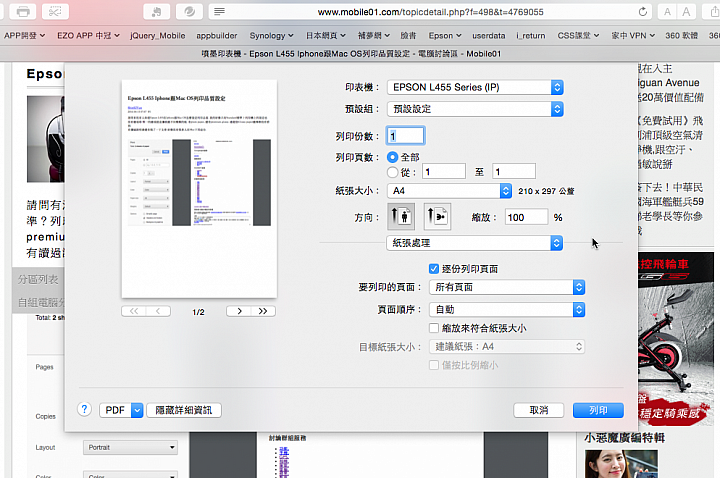
Task: Go to next preview page
Action: click(x=239, y=311)
